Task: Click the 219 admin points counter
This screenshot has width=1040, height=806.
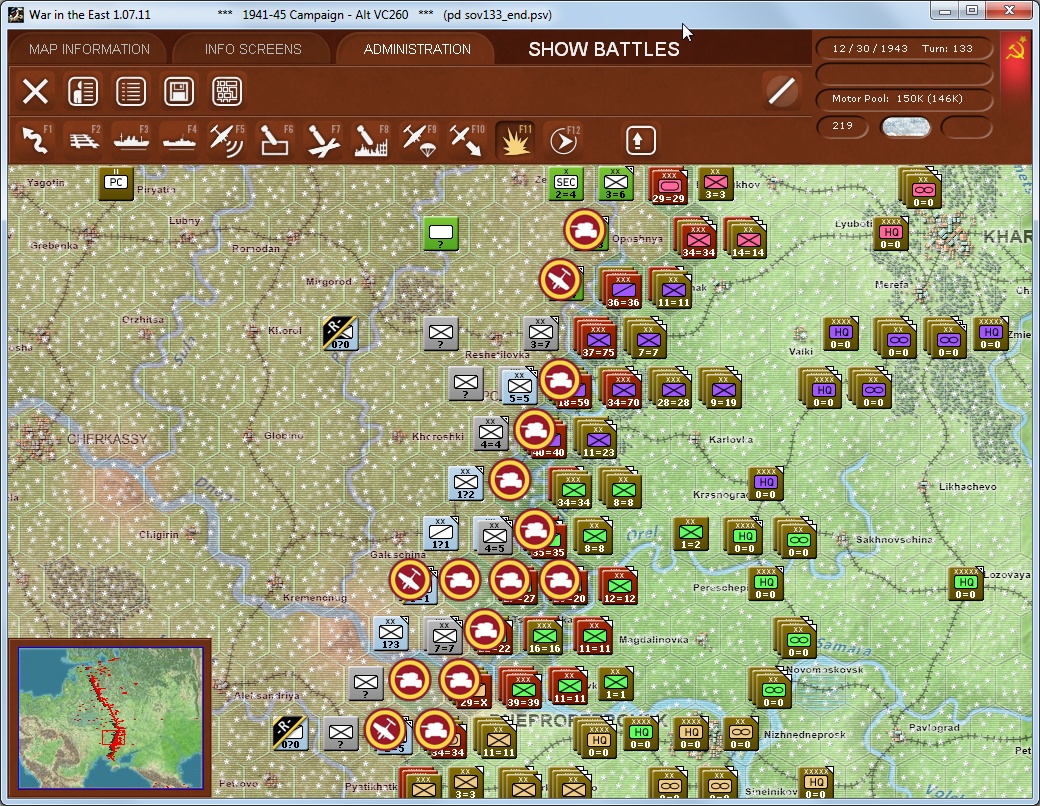Action: 842,126
